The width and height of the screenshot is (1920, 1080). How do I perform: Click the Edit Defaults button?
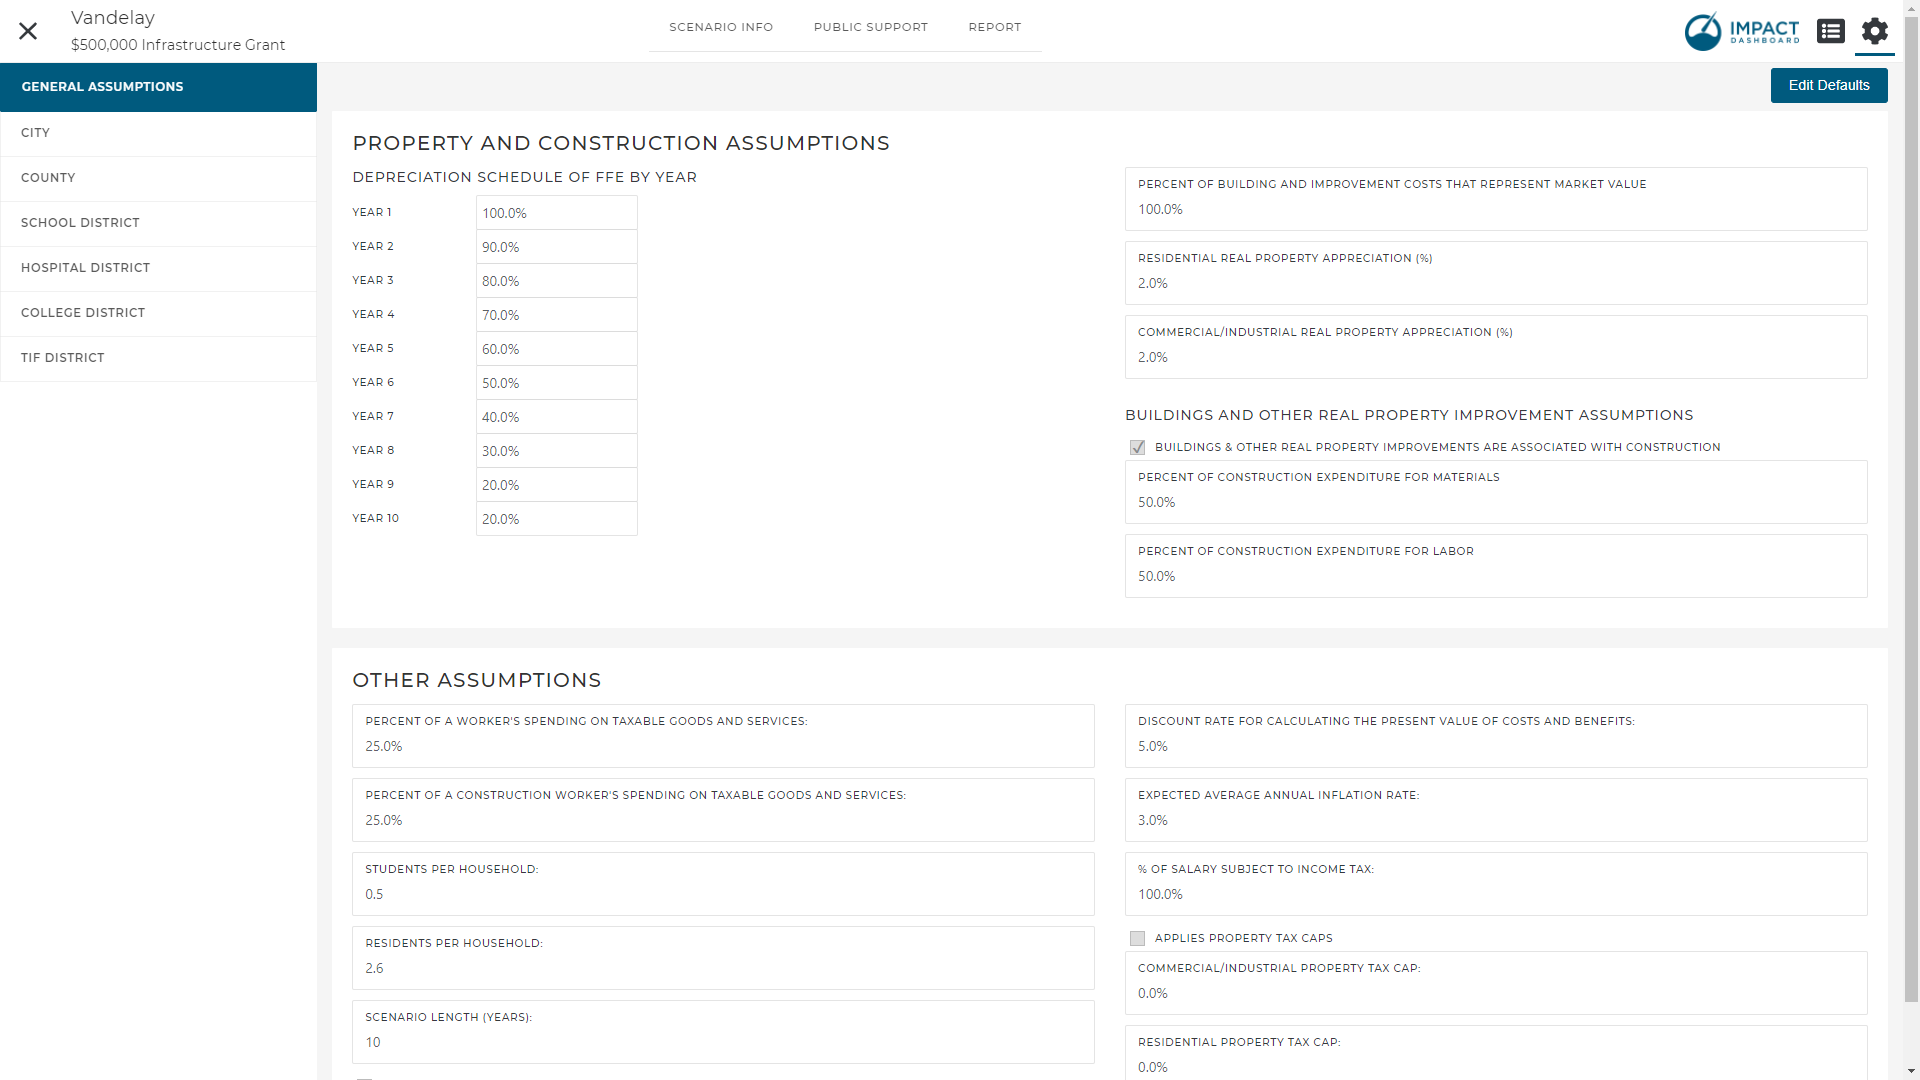click(x=1829, y=85)
